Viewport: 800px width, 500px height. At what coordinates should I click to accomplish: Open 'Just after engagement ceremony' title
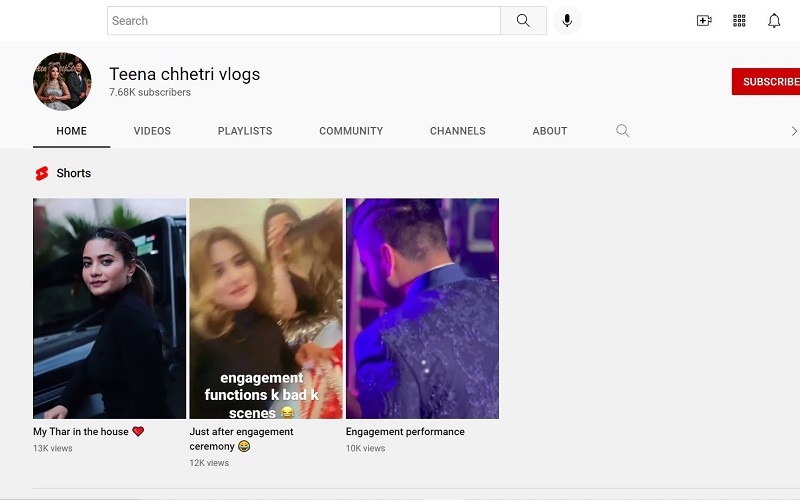pos(241,439)
